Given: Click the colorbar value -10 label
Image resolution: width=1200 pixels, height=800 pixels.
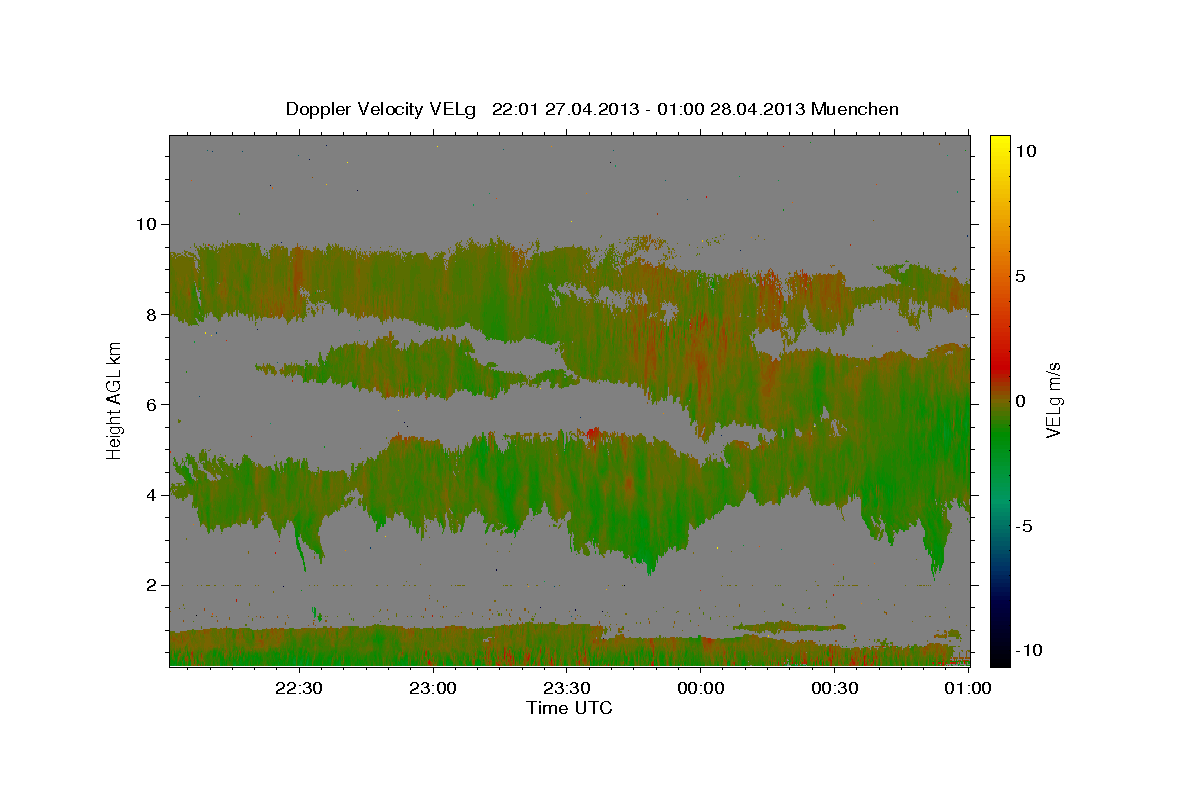Looking at the screenshot, I should (x=1029, y=650).
